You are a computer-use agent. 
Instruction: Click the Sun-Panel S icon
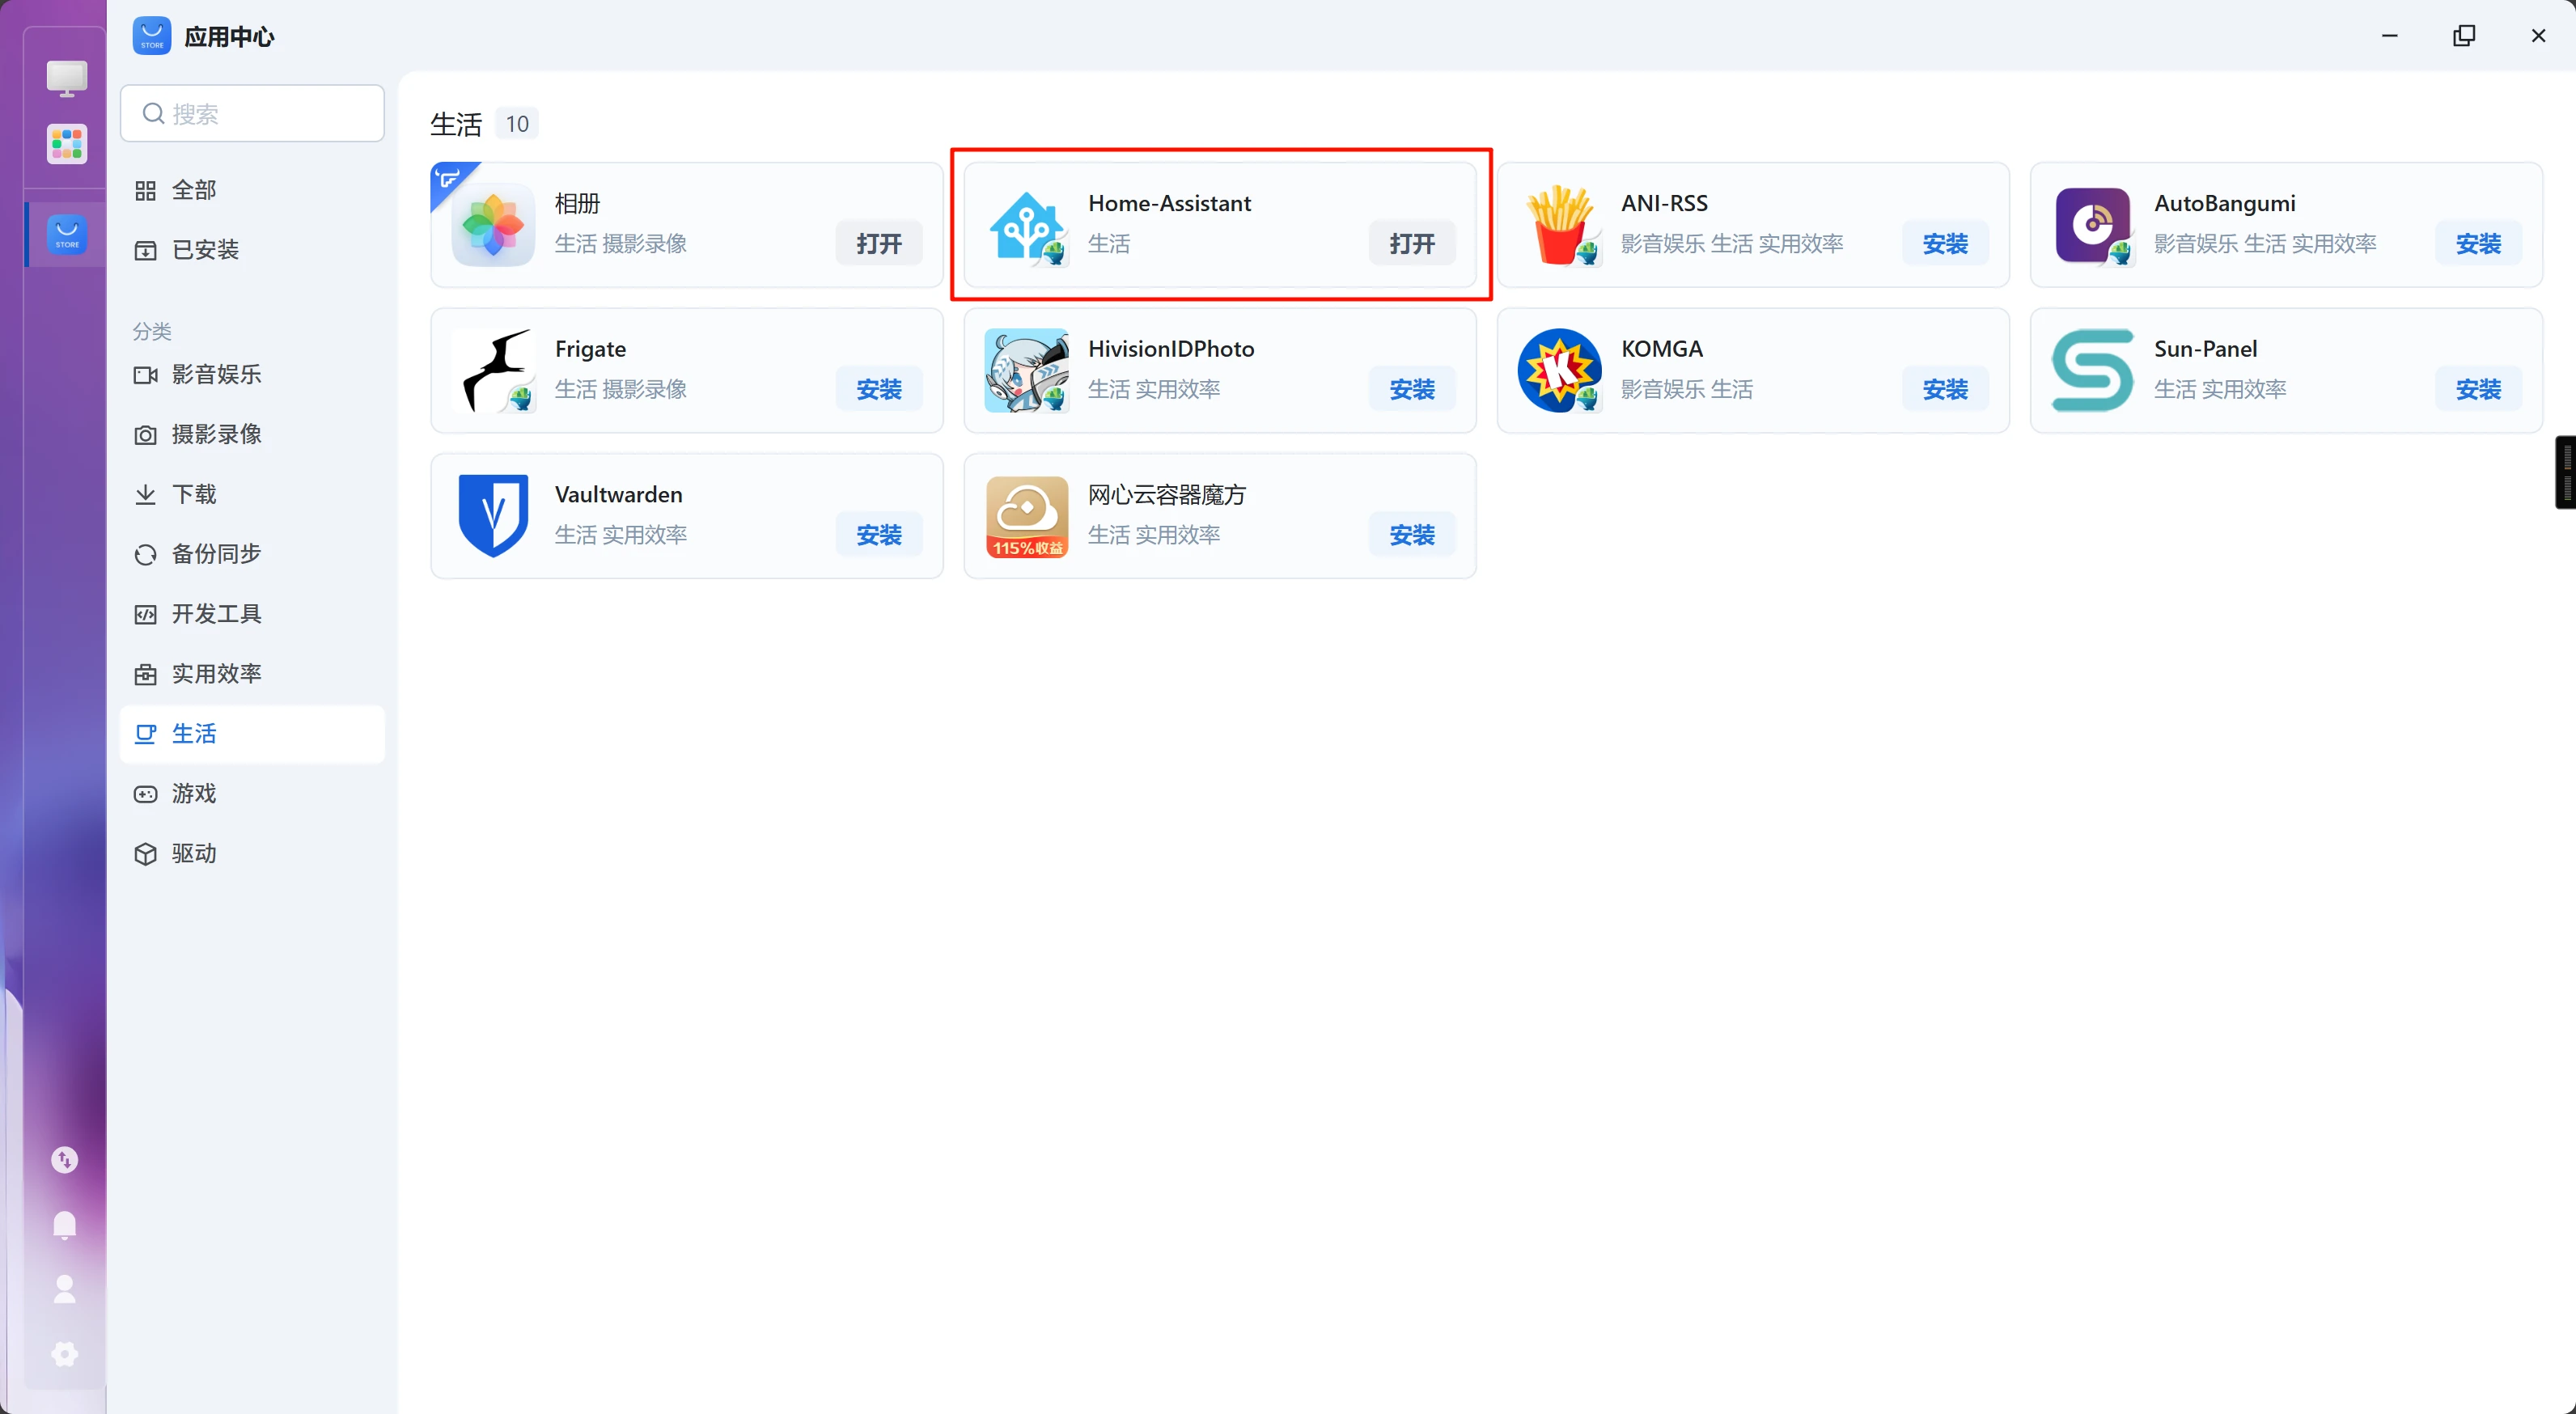click(x=2092, y=371)
